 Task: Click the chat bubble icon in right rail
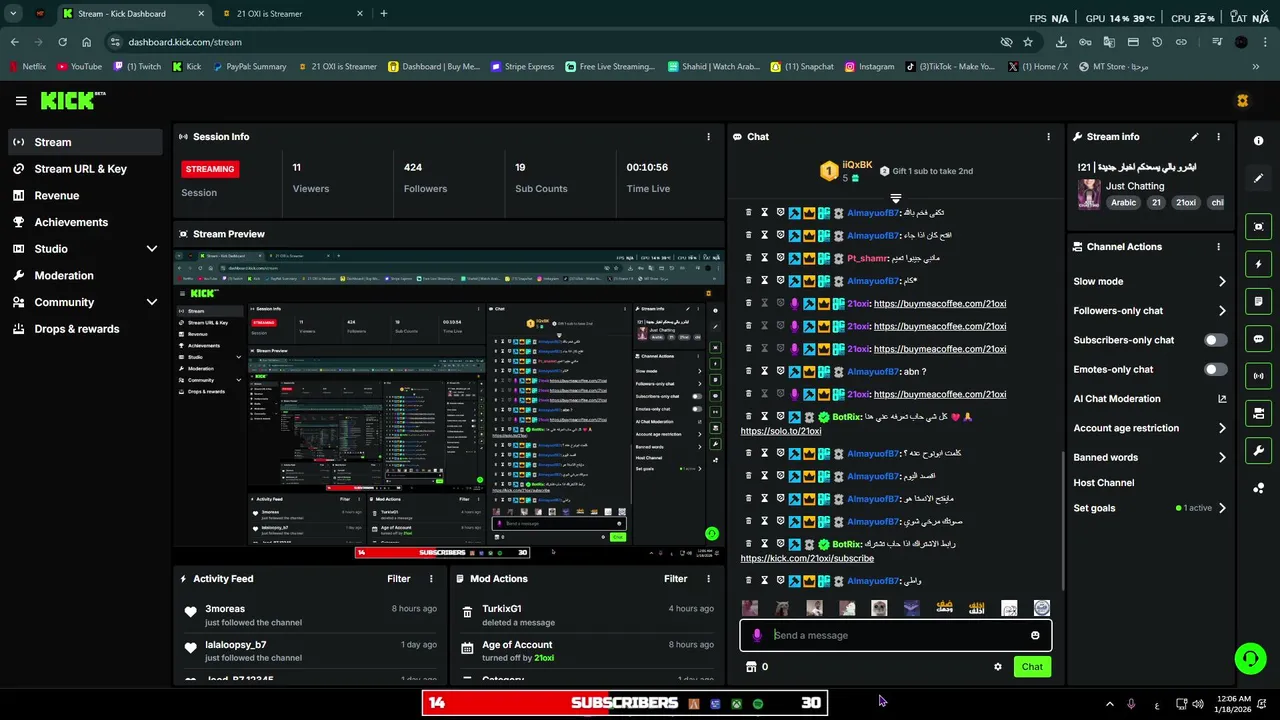point(1259,339)
